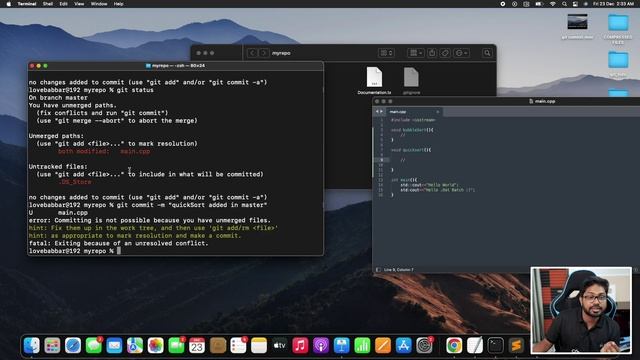Launch Google Chrome from the Dock
640x360 pixels.
(x=454, y=345)
